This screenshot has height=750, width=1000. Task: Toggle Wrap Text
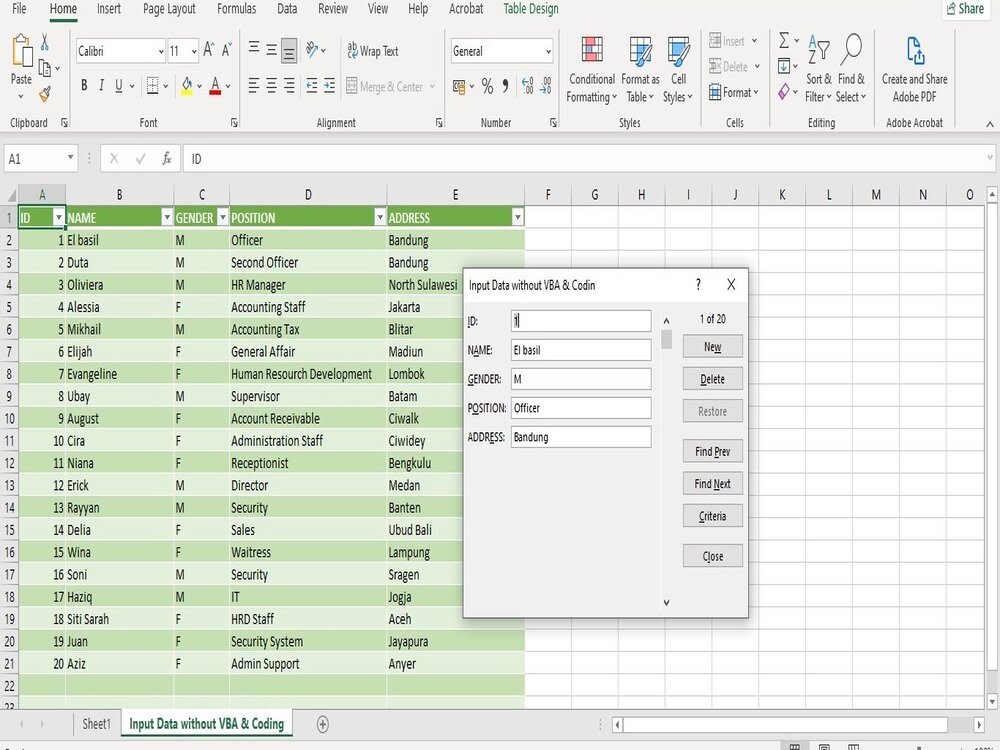[372, 51]
